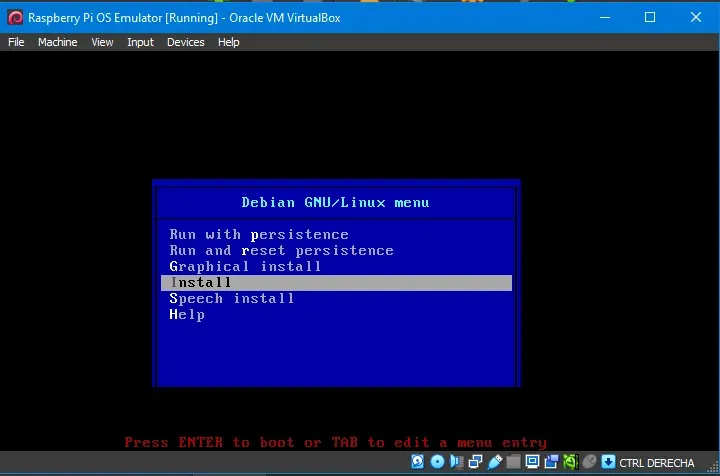Select the highlighted 'Install' boot entry
Image resolution: width=720 pixels, height=476 pixels.
(x=336, y=283)
